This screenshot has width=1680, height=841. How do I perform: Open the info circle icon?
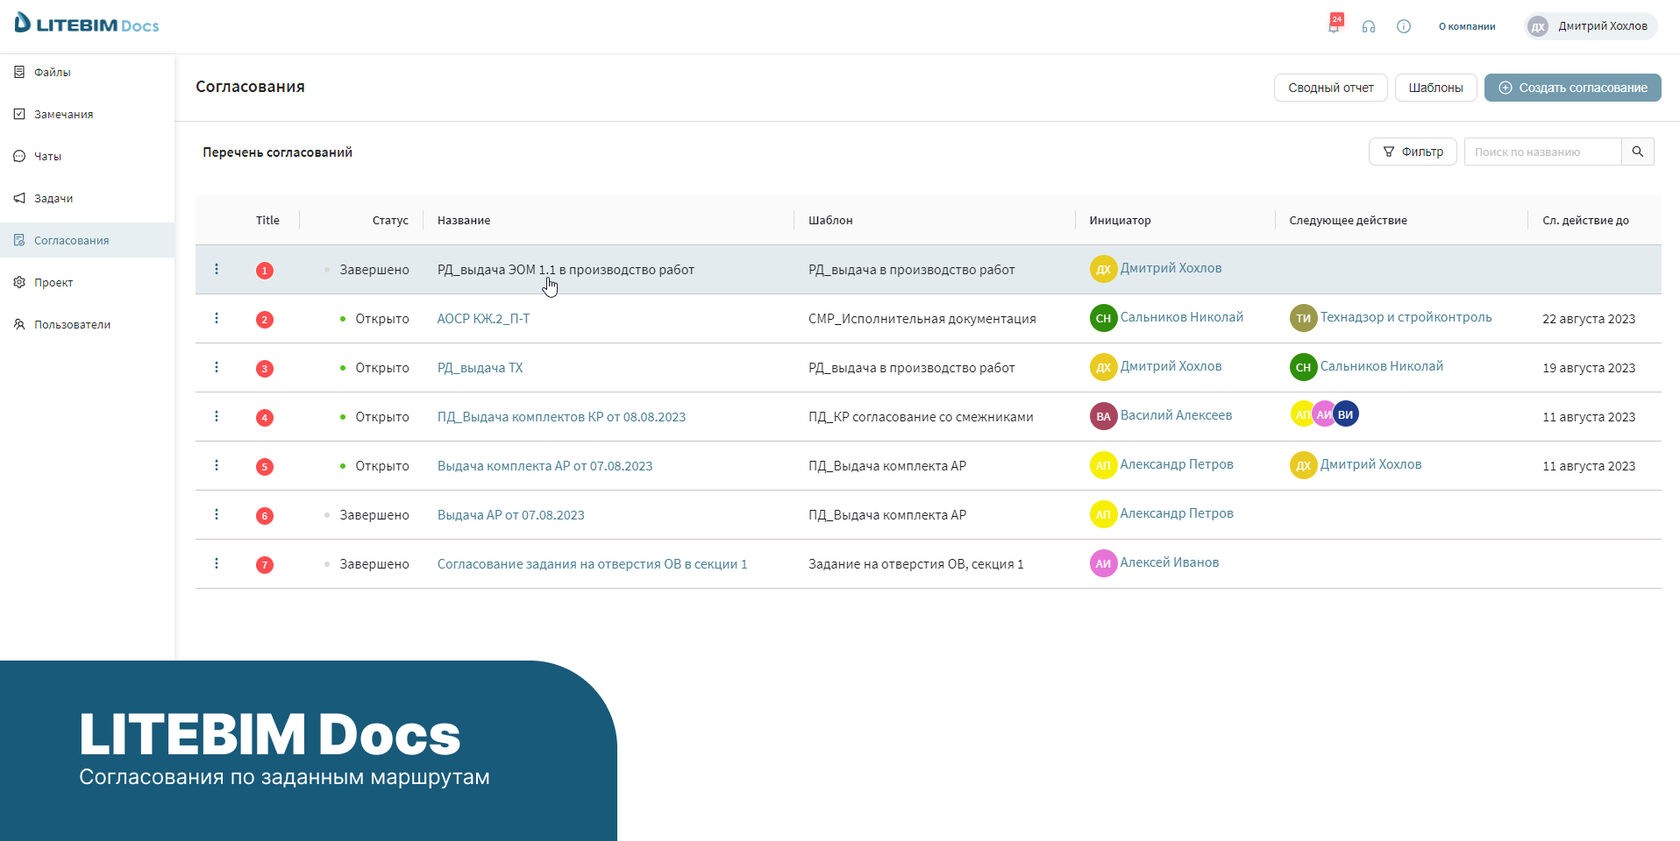click(1403, 27)
